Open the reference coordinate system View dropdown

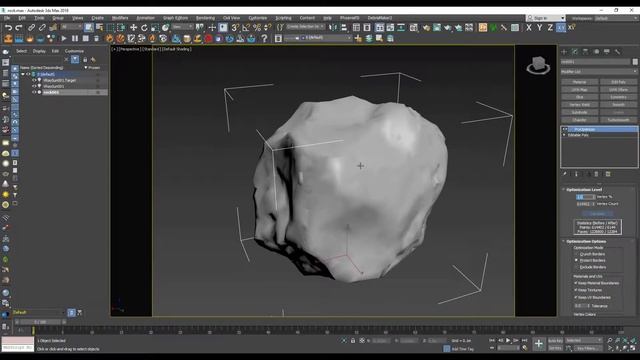(x=182, y=27)
